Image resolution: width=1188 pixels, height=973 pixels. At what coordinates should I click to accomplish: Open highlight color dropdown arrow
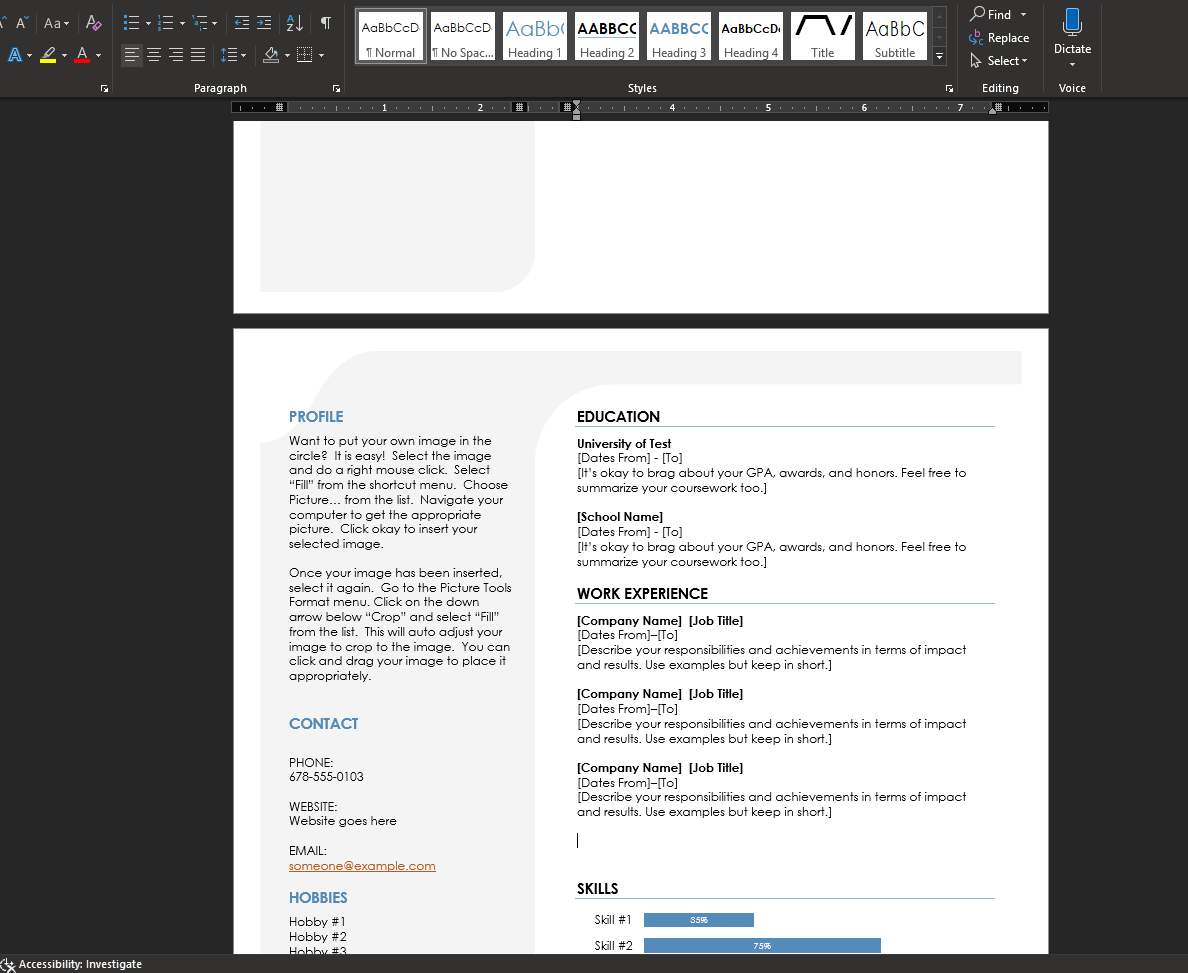coord(64,55)
